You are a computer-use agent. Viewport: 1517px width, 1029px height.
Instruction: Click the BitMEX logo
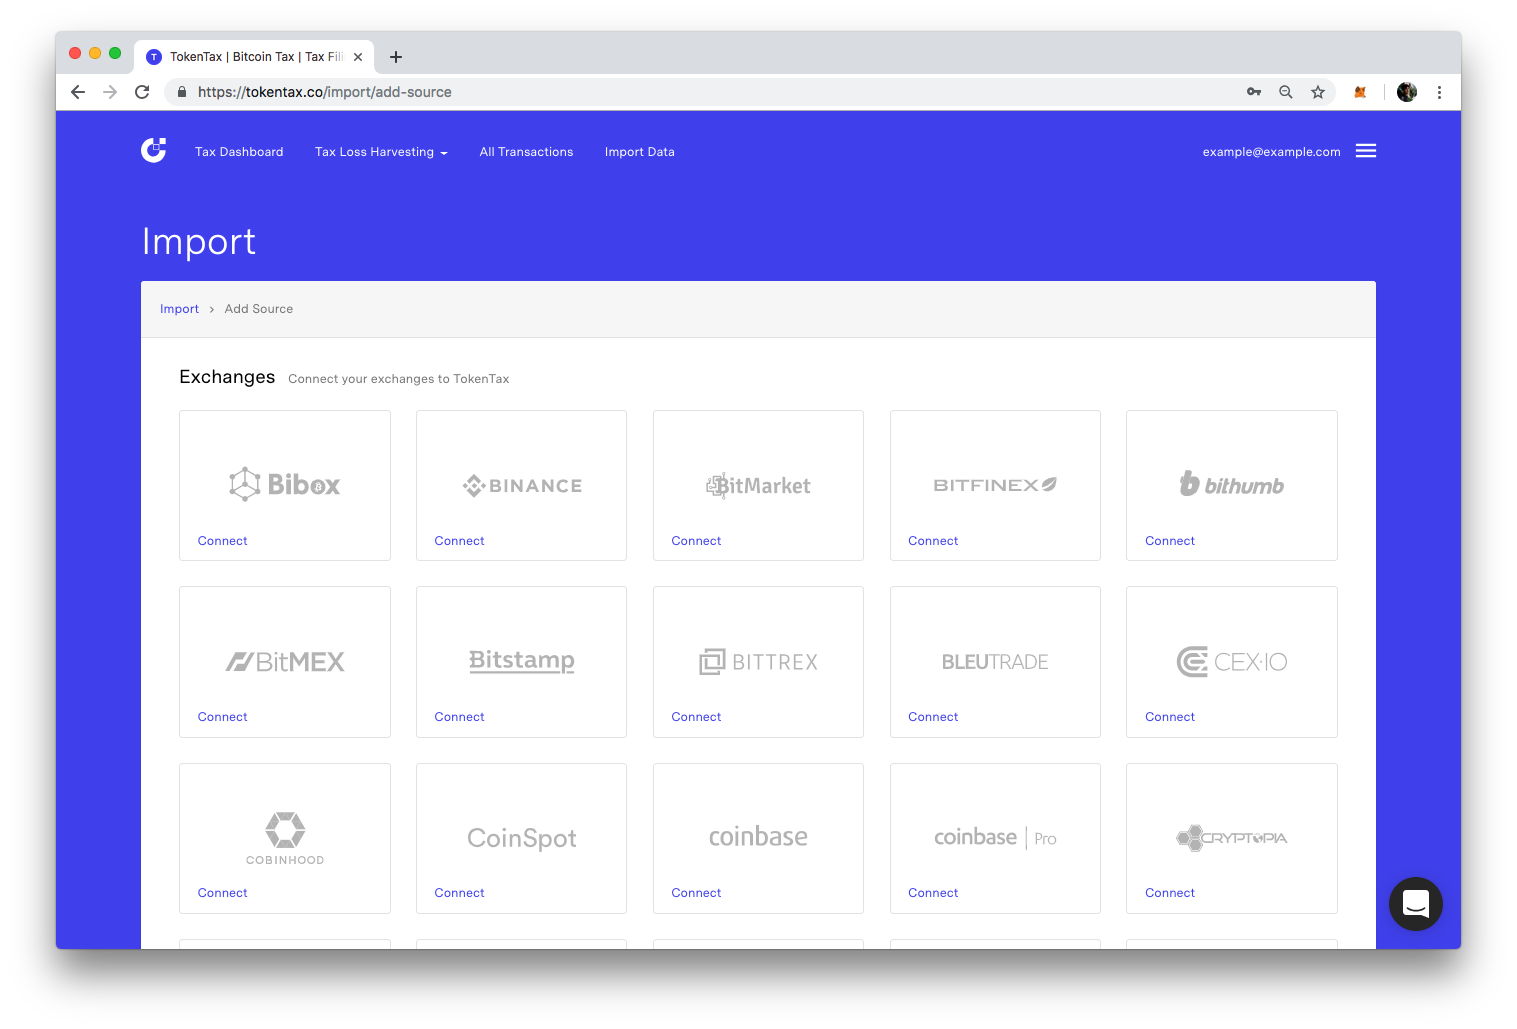[285, 662]
